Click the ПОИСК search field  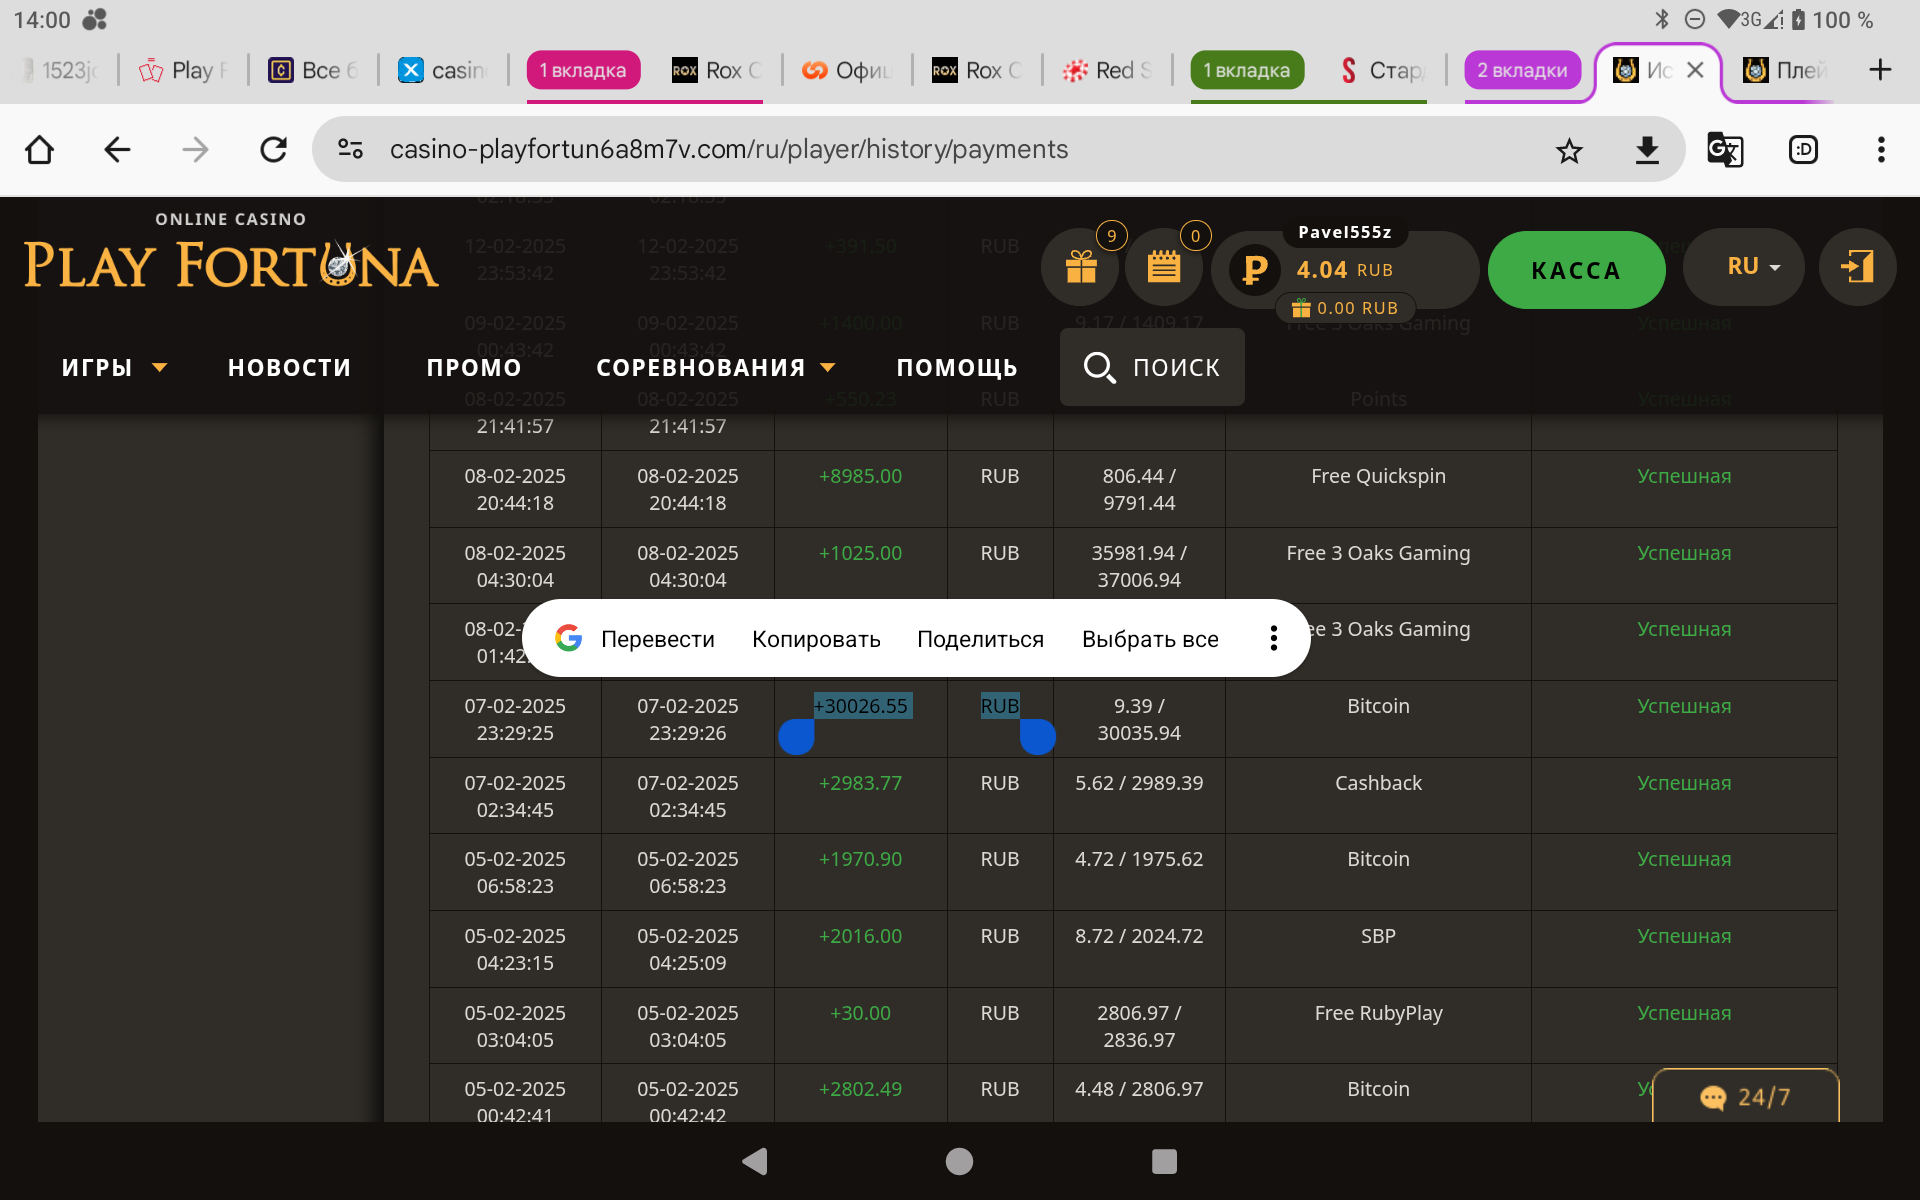pyautogui.click(x=1152, y=368)
